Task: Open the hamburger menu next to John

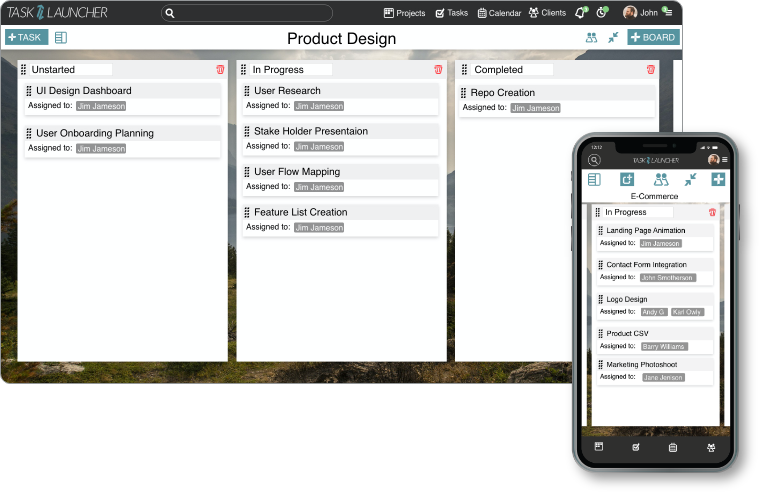Action: [668, 12]
